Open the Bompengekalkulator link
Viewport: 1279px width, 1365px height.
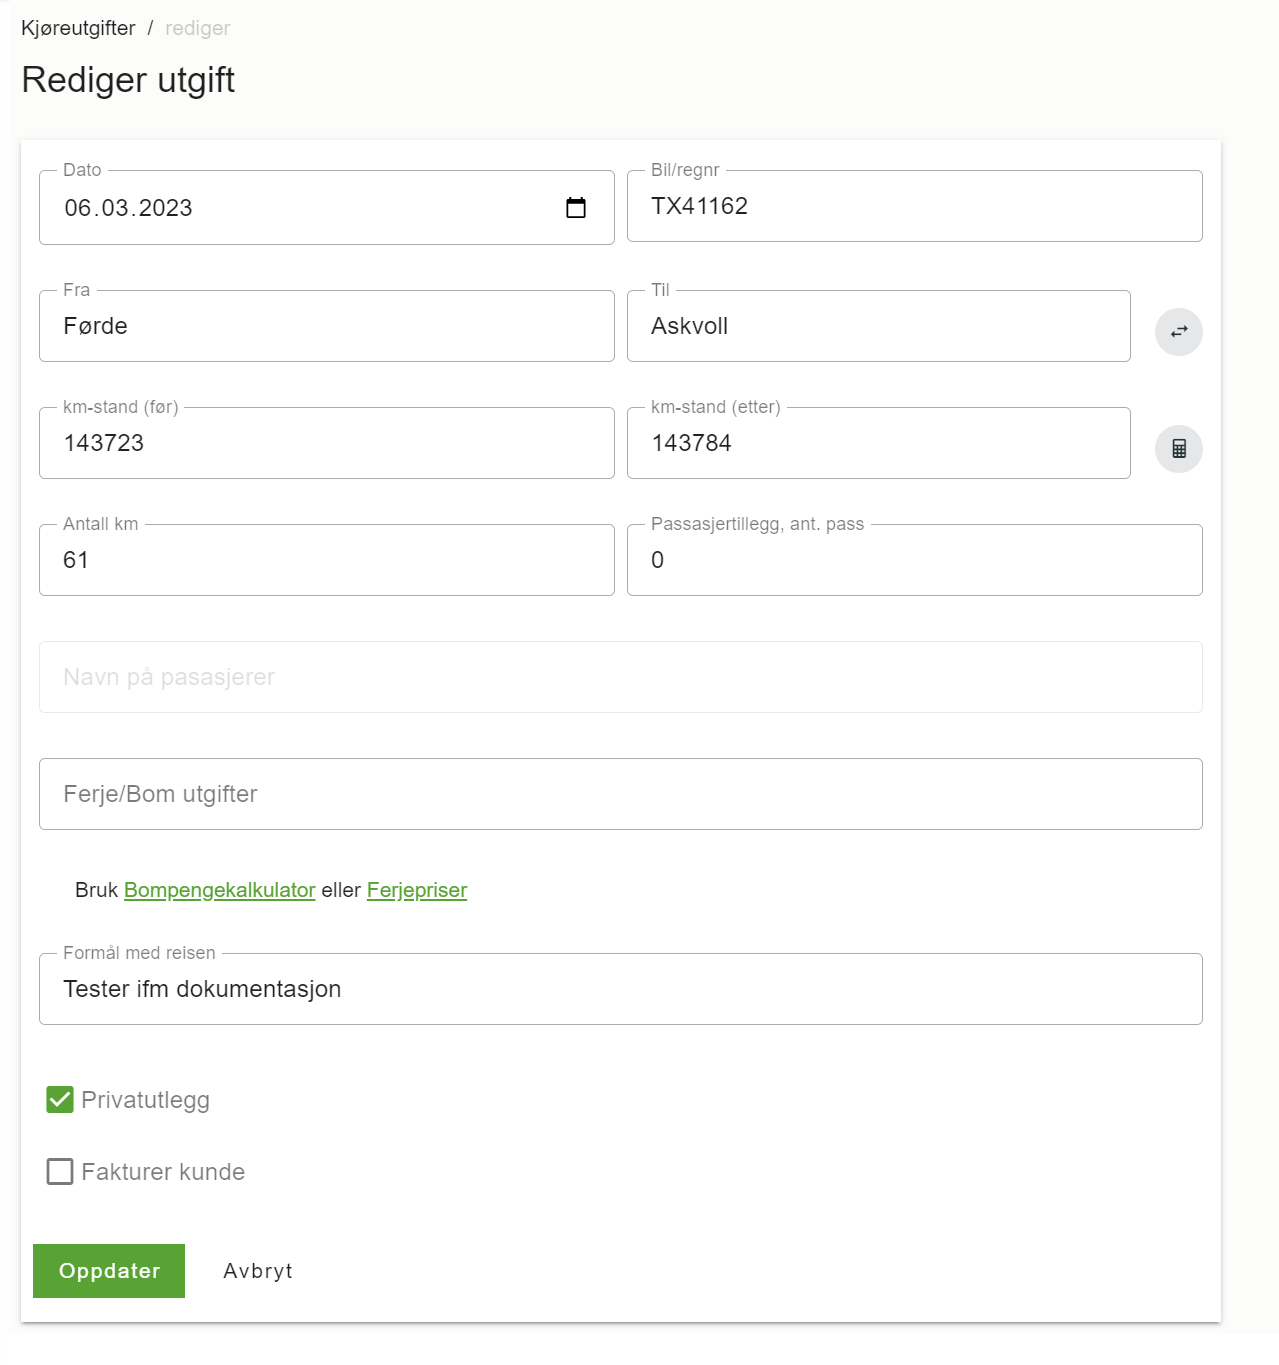point(220,890)
